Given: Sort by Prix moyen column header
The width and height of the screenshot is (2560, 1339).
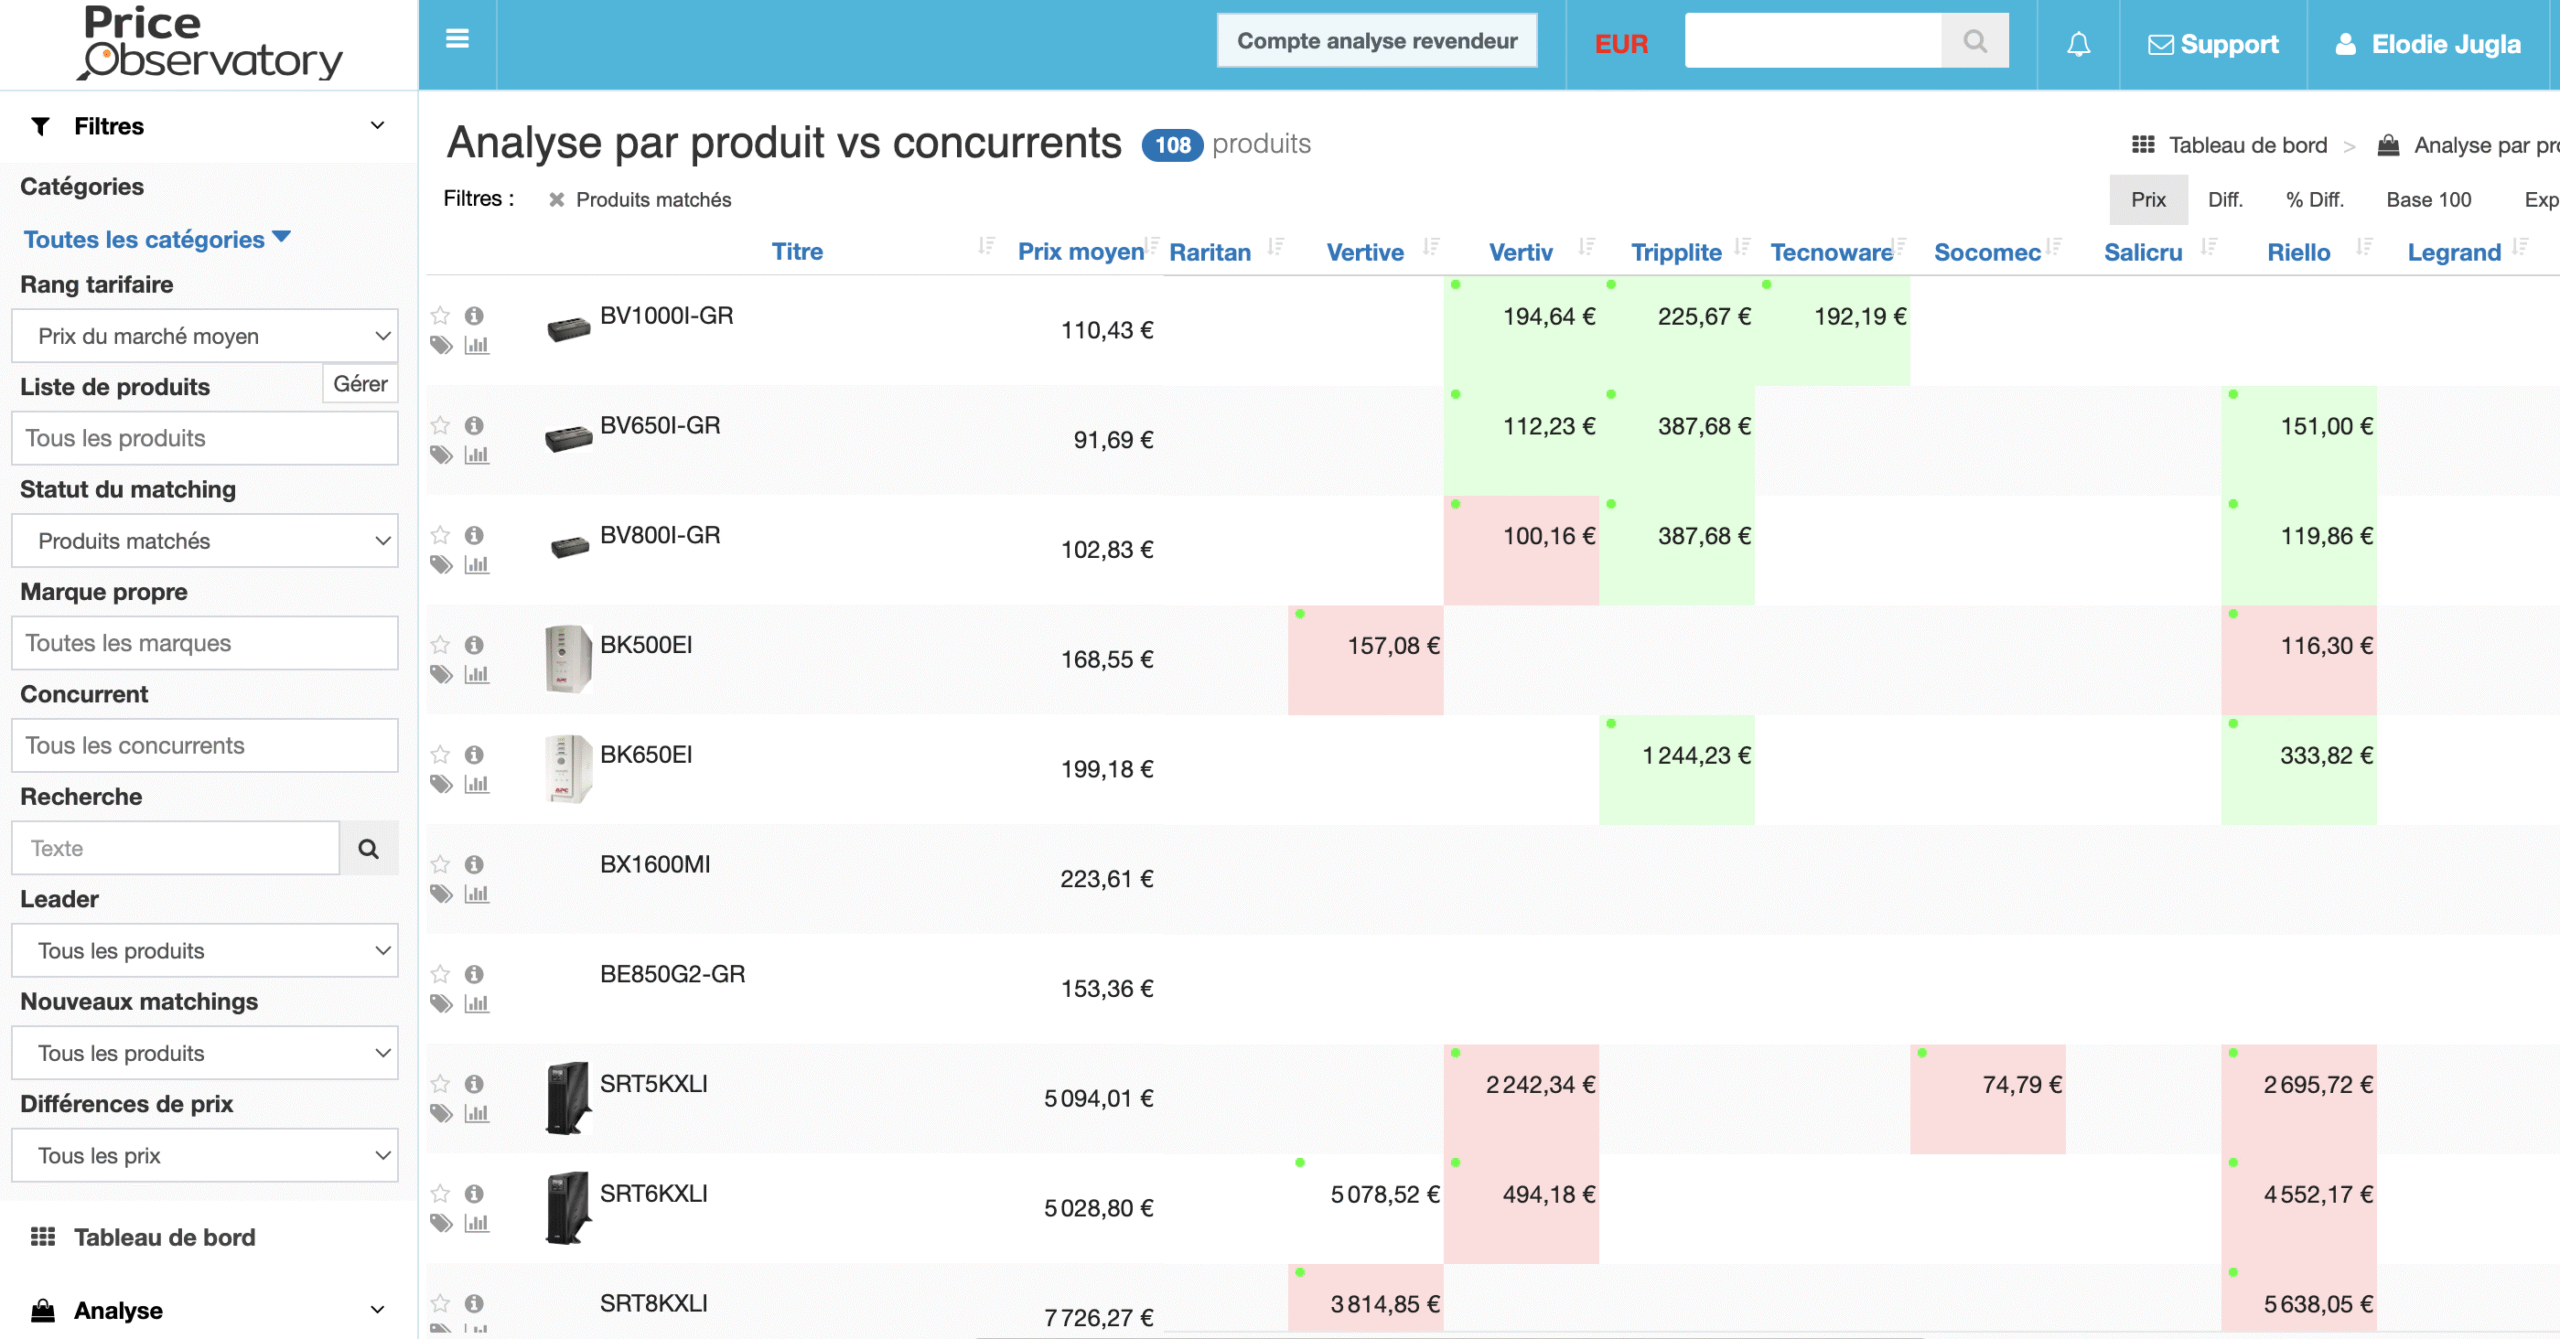Looking at the screenshot, I should tap(1080, 252).
